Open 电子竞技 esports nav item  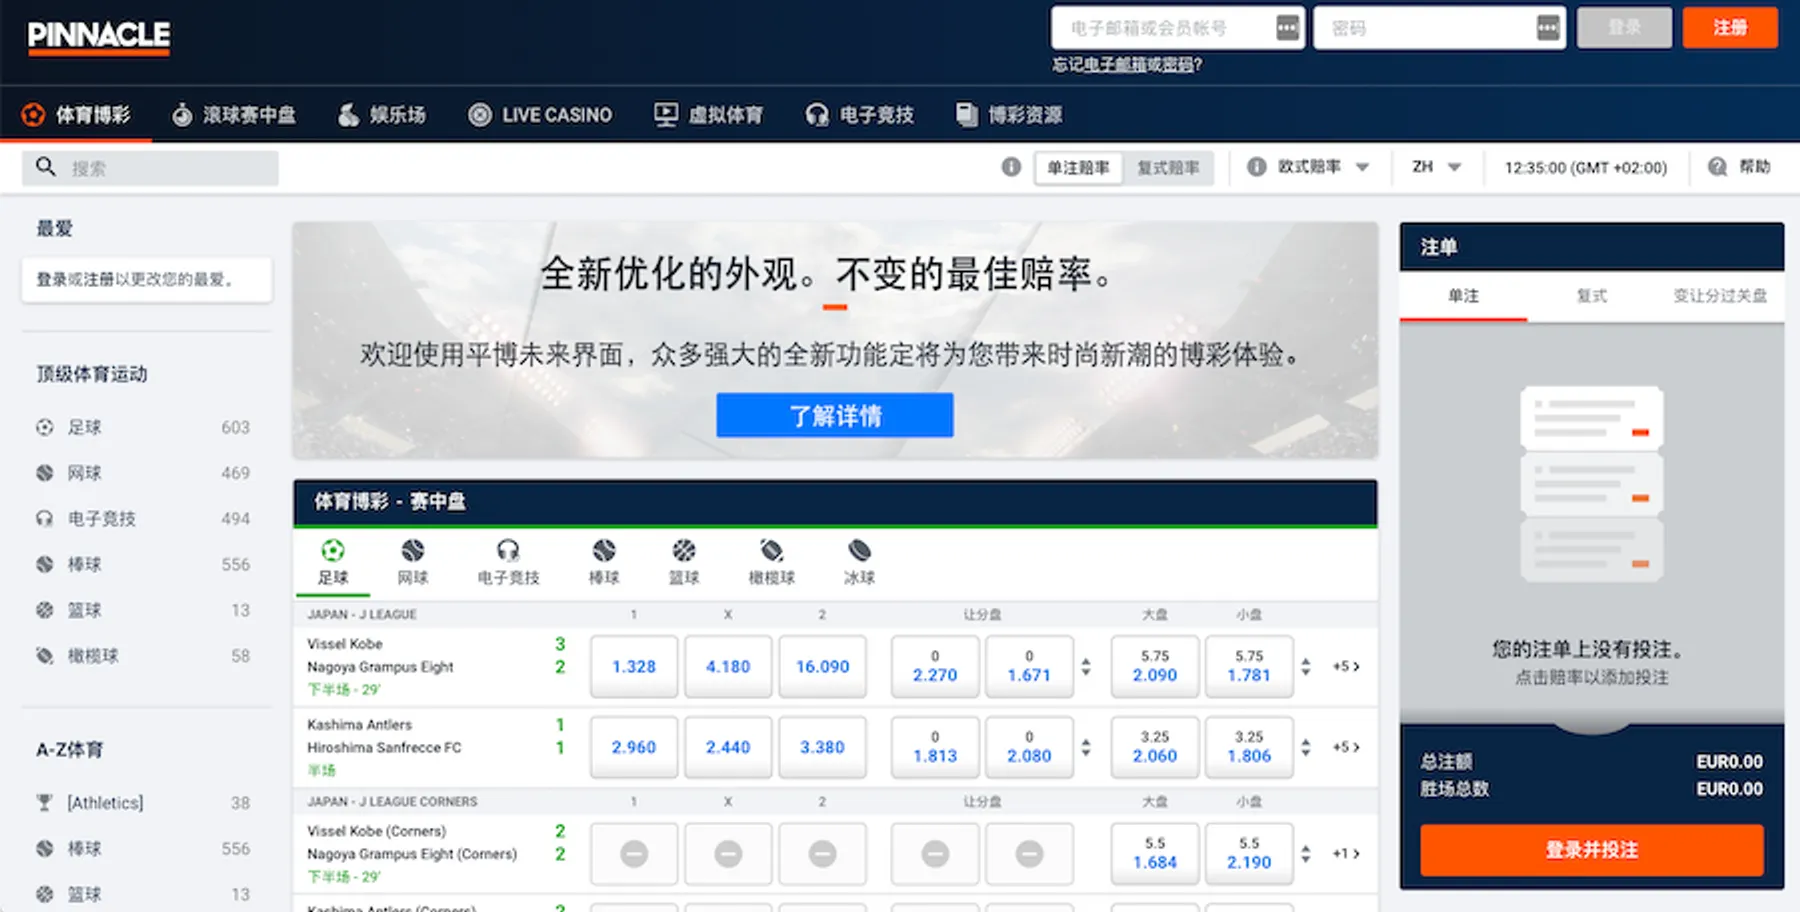click(x=860, y=115)
